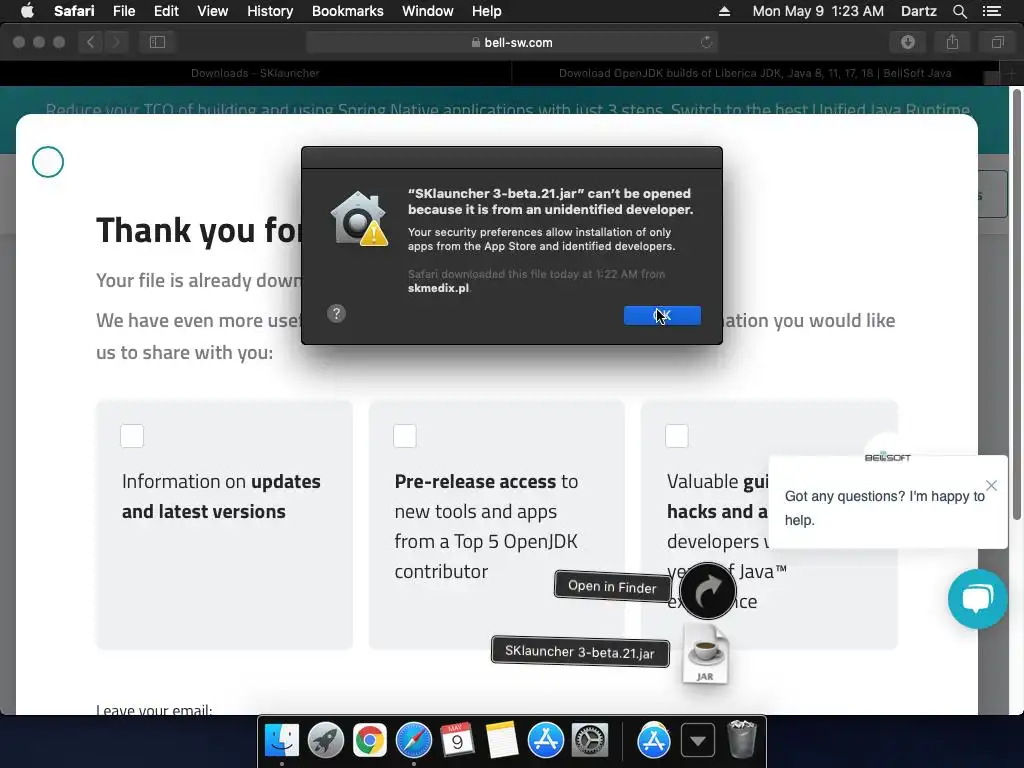The height and width of the screenshot is (768, 1024).
Task: Open the help question mark in dialog
Action: pos(336,313)
